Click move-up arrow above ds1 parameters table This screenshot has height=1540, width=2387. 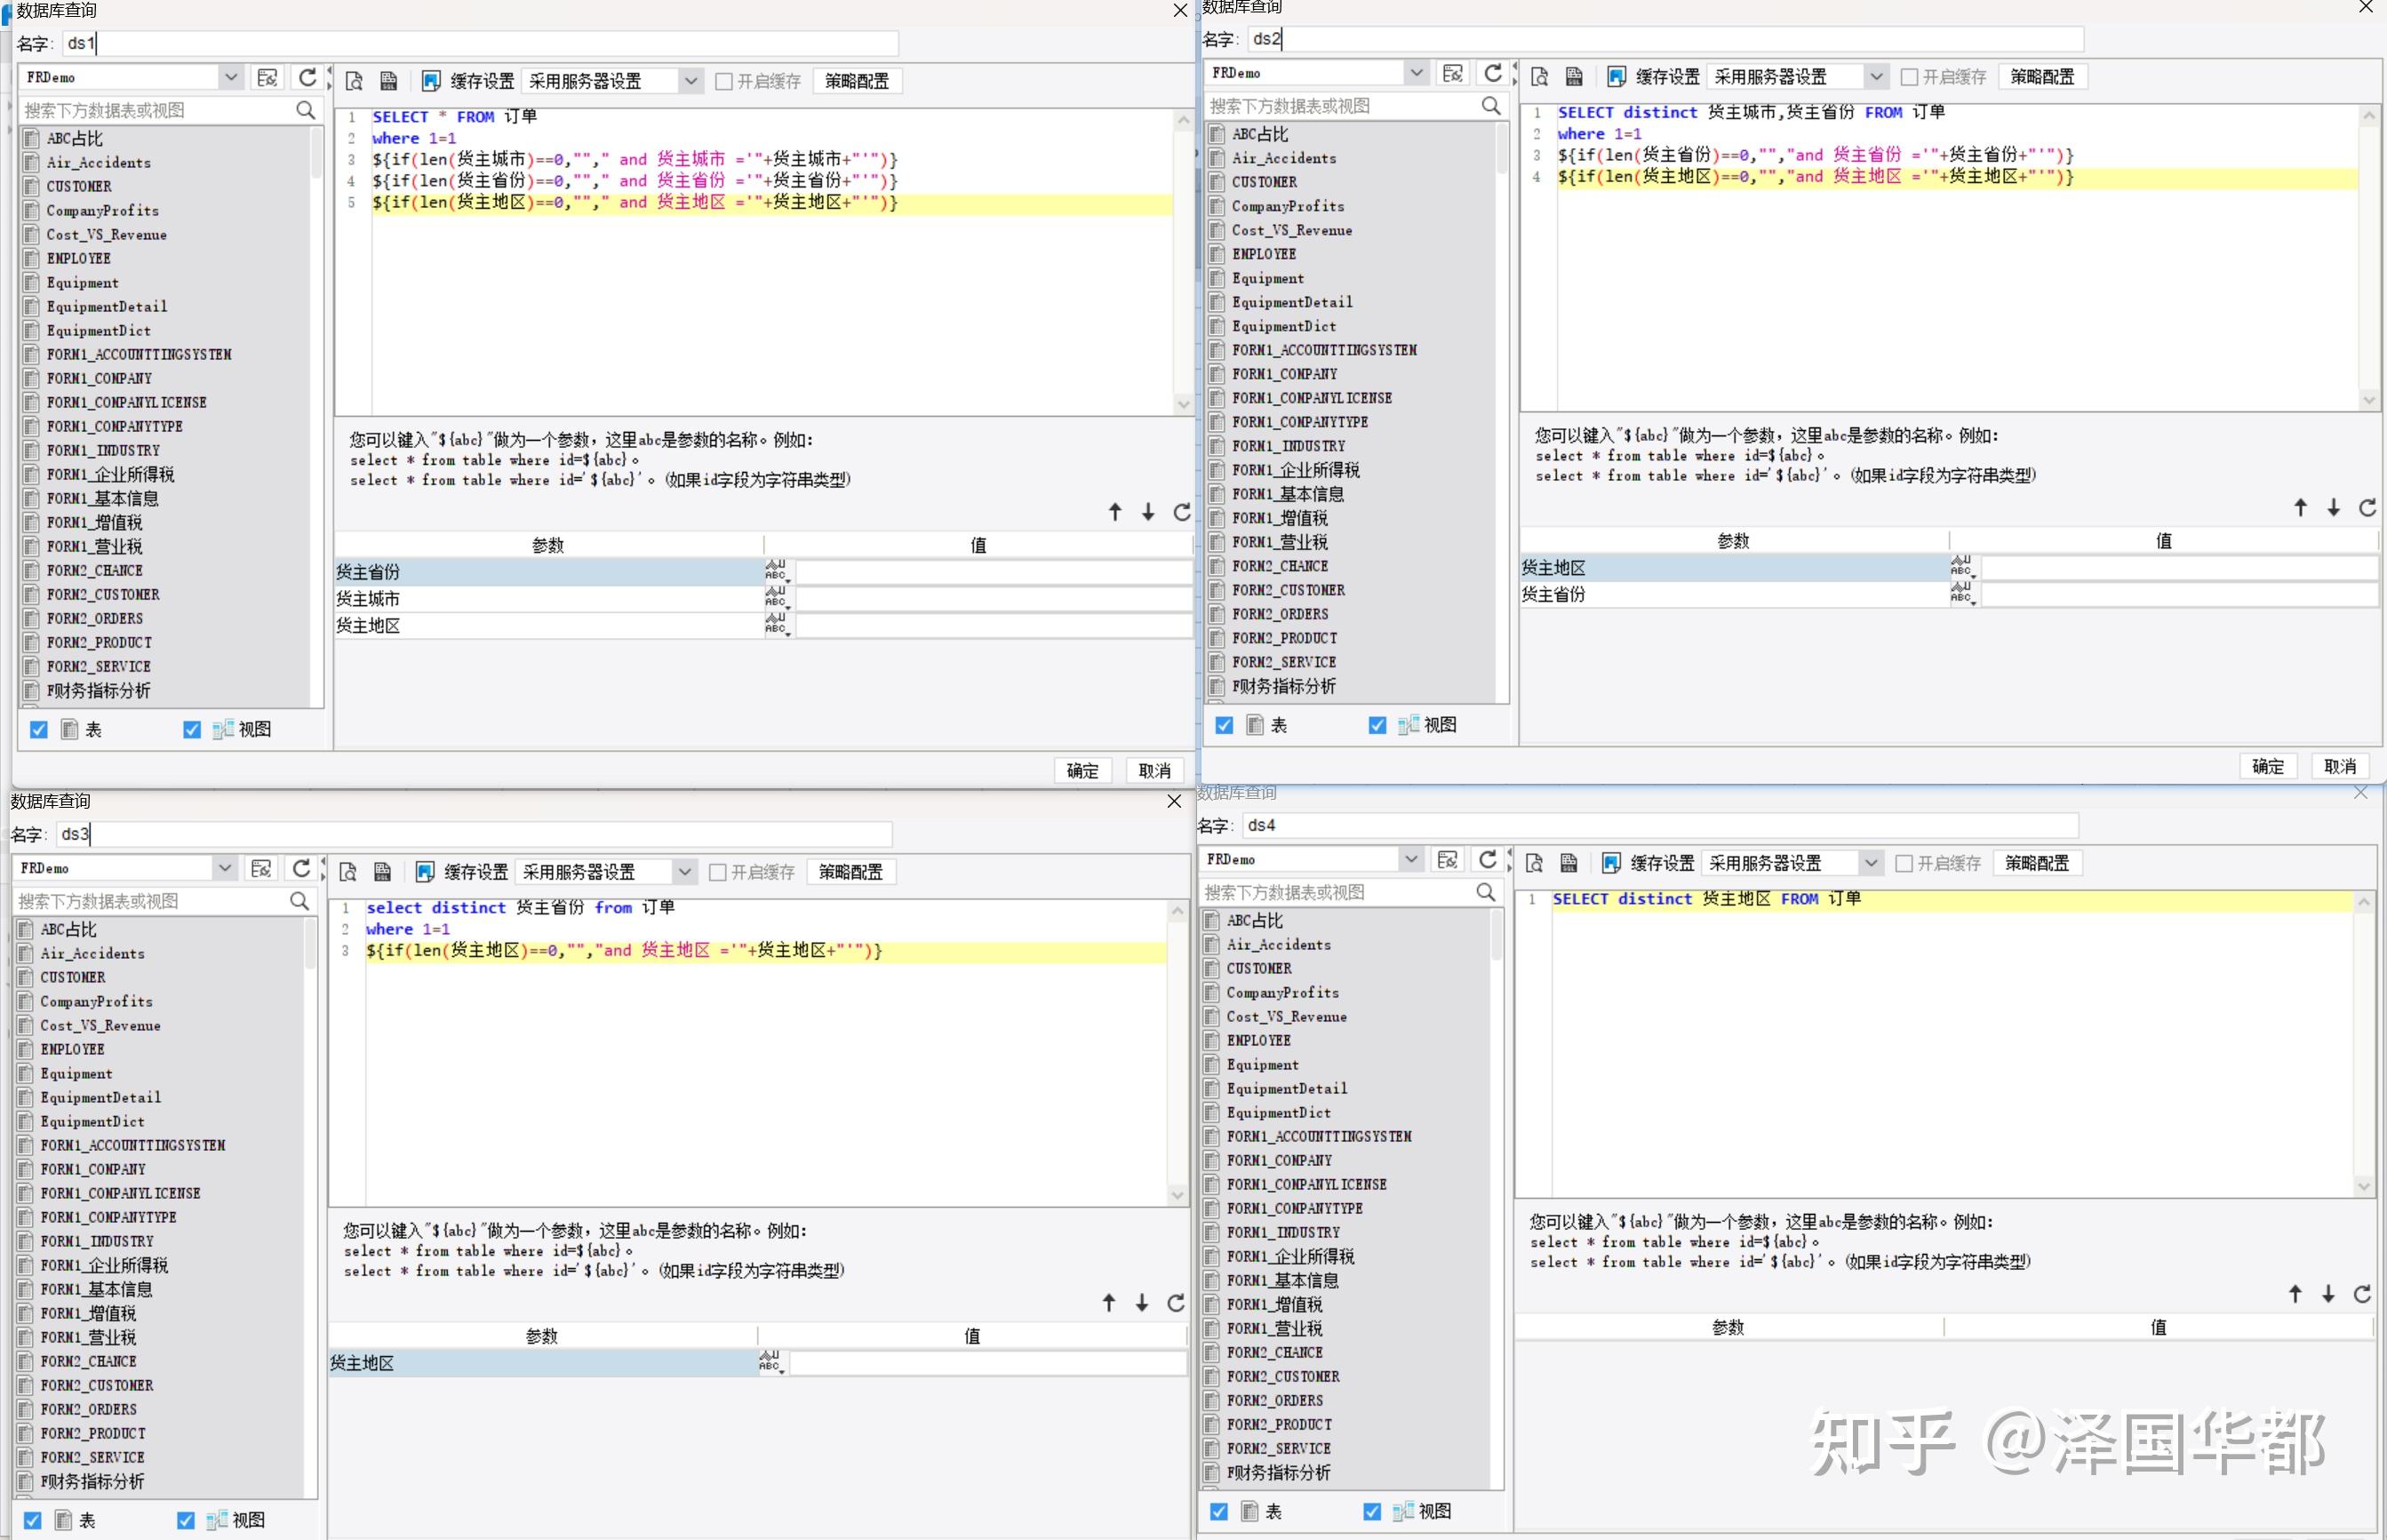coord(1115,512)
